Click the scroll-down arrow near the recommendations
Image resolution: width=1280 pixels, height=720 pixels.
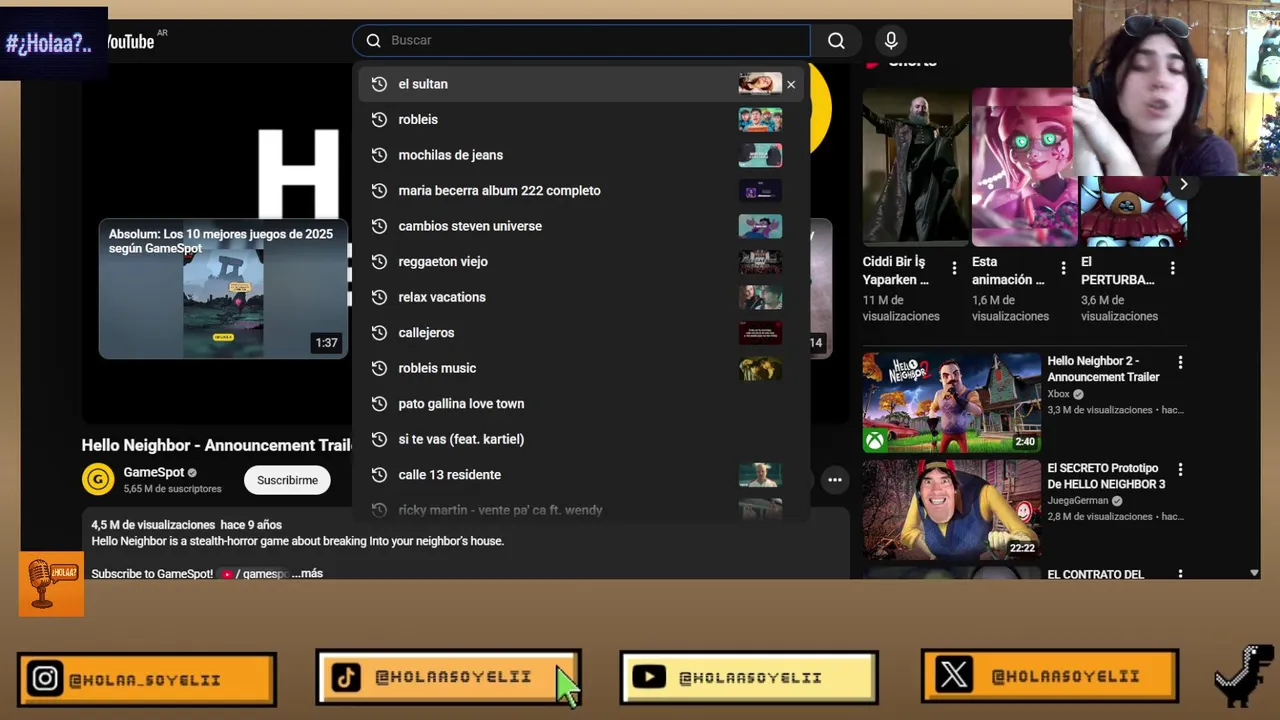point(1254,573)
